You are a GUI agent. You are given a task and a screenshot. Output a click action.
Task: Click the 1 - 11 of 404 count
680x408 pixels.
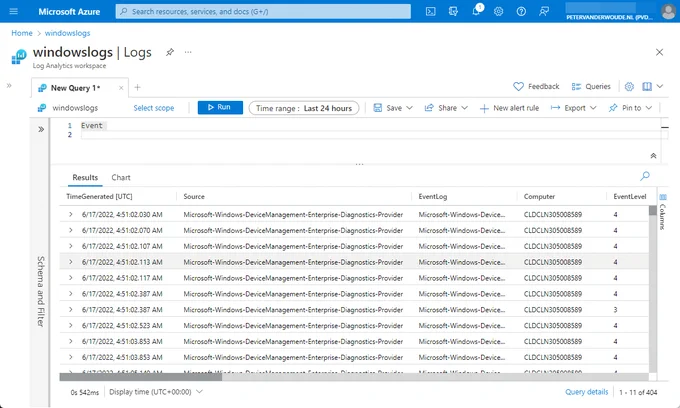(638, 392)
